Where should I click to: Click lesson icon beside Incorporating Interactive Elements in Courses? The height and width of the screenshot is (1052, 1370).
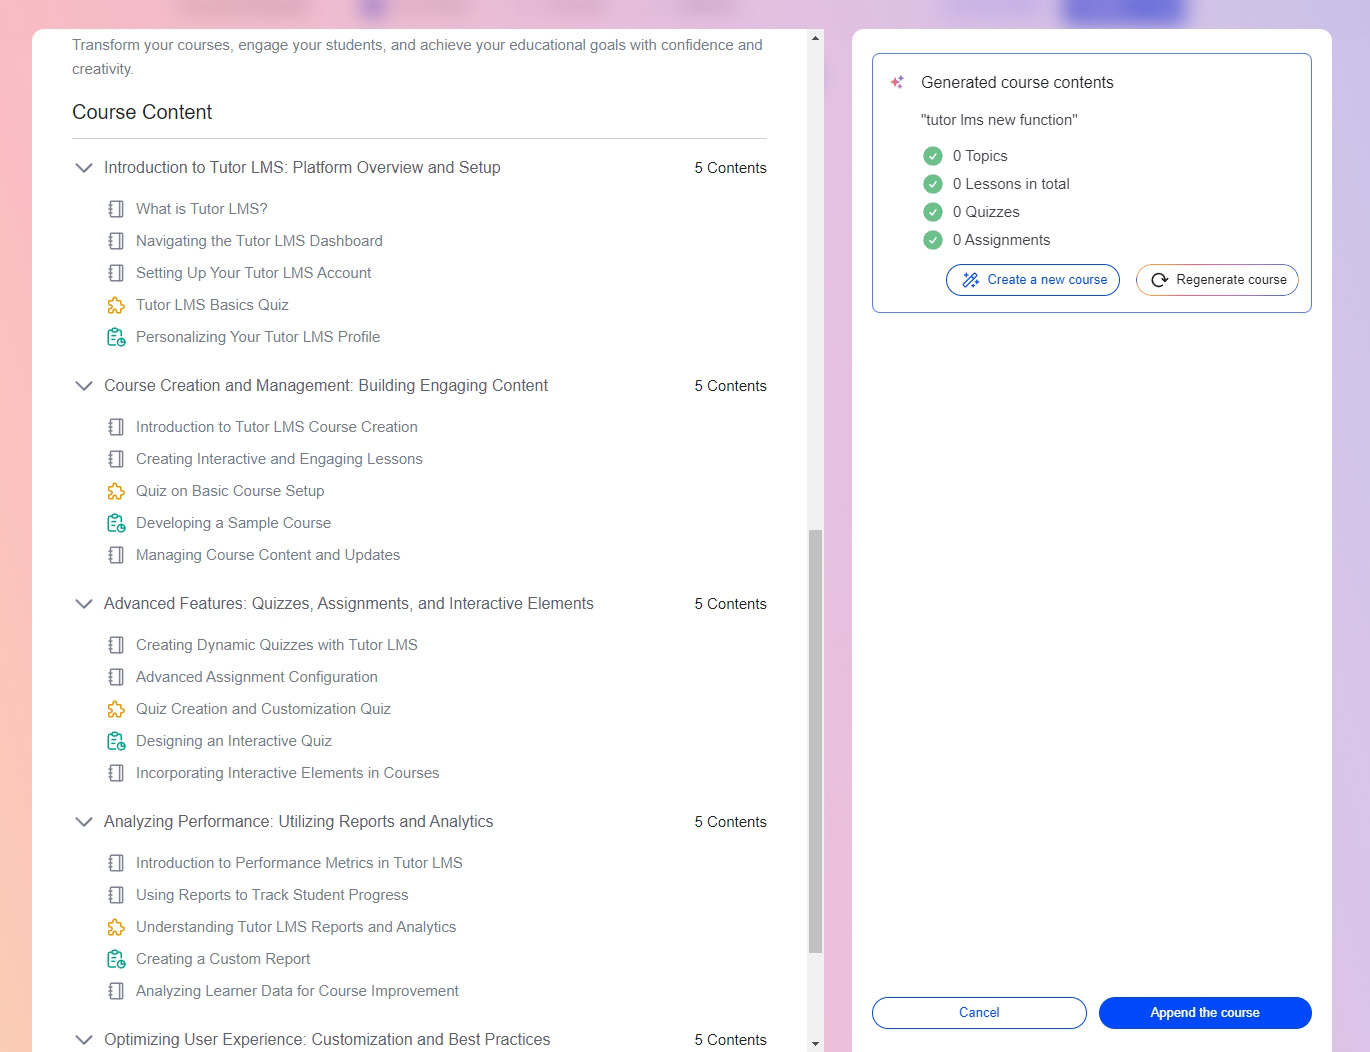click(116, 773)
